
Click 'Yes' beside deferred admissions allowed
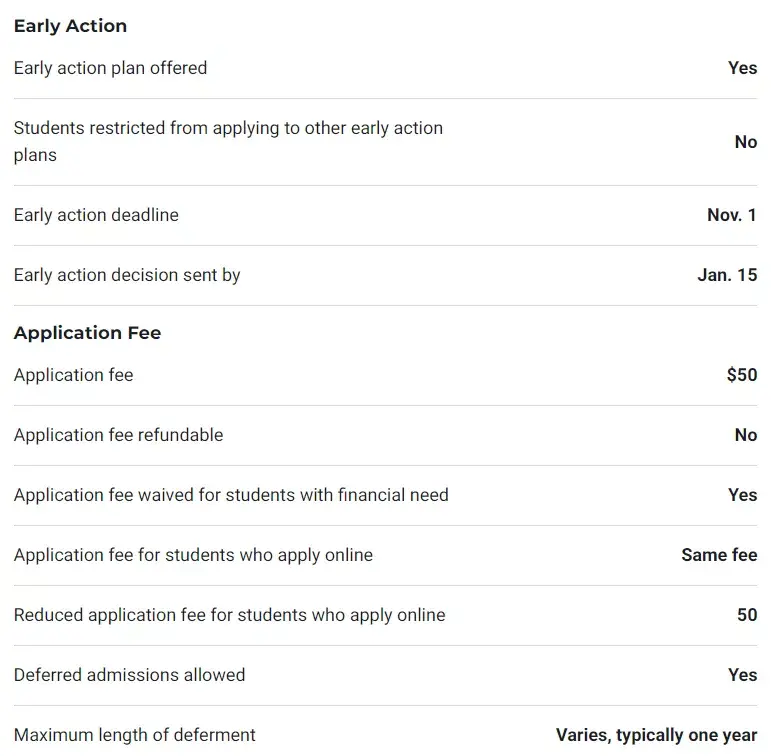742,675
